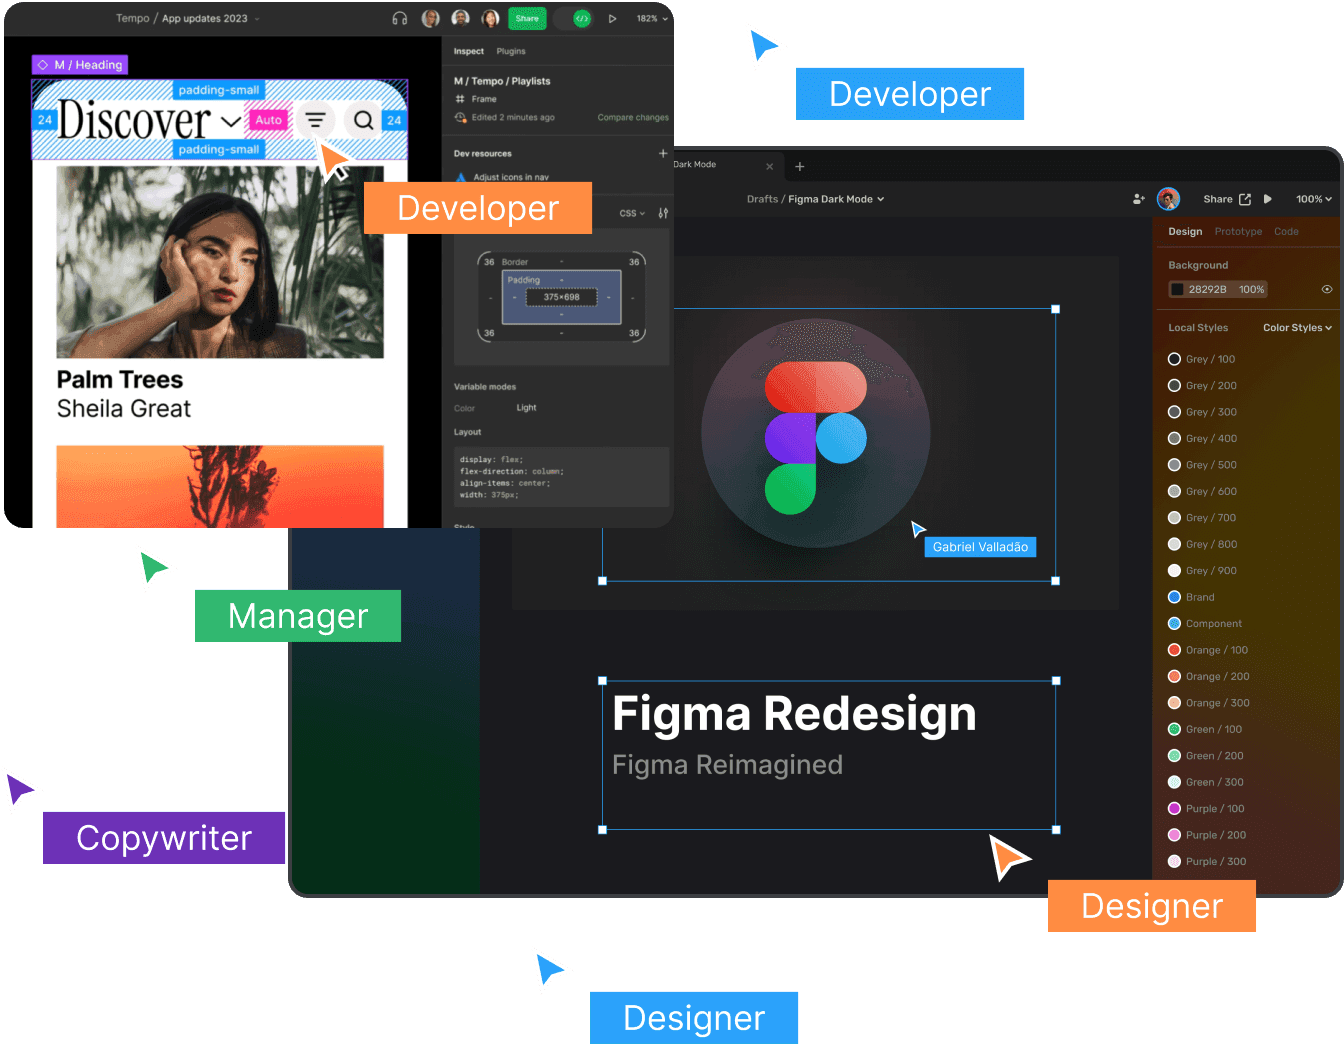Switch to the Code tab
The height and width of the screenshot is (1044, 1344).
coord(1286,231)
